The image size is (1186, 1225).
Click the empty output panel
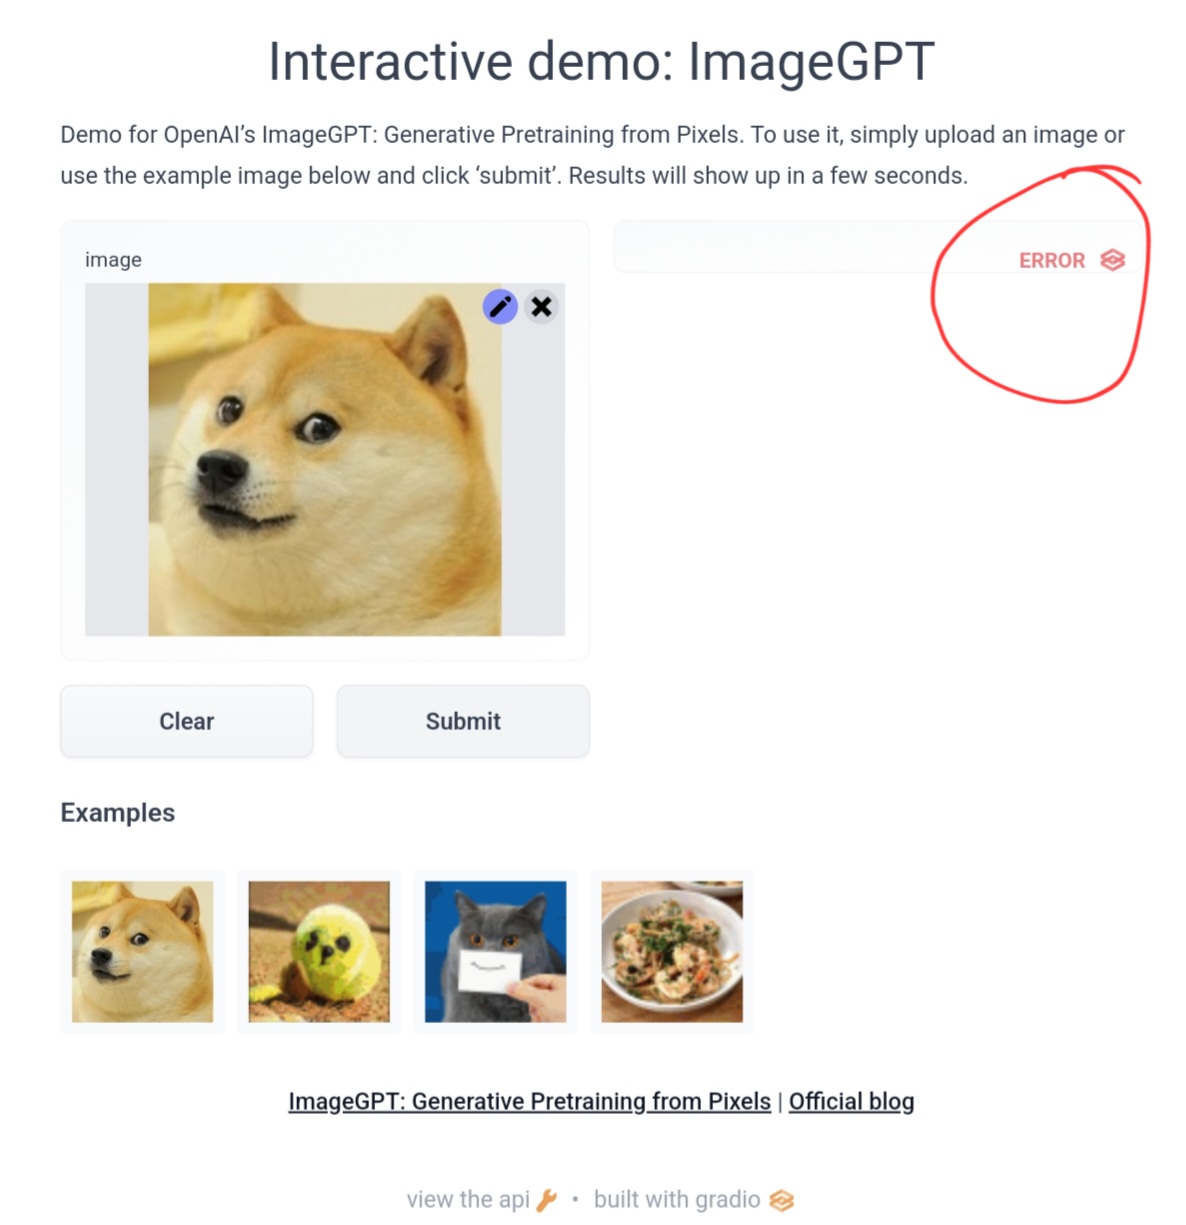tap(800, 247)
